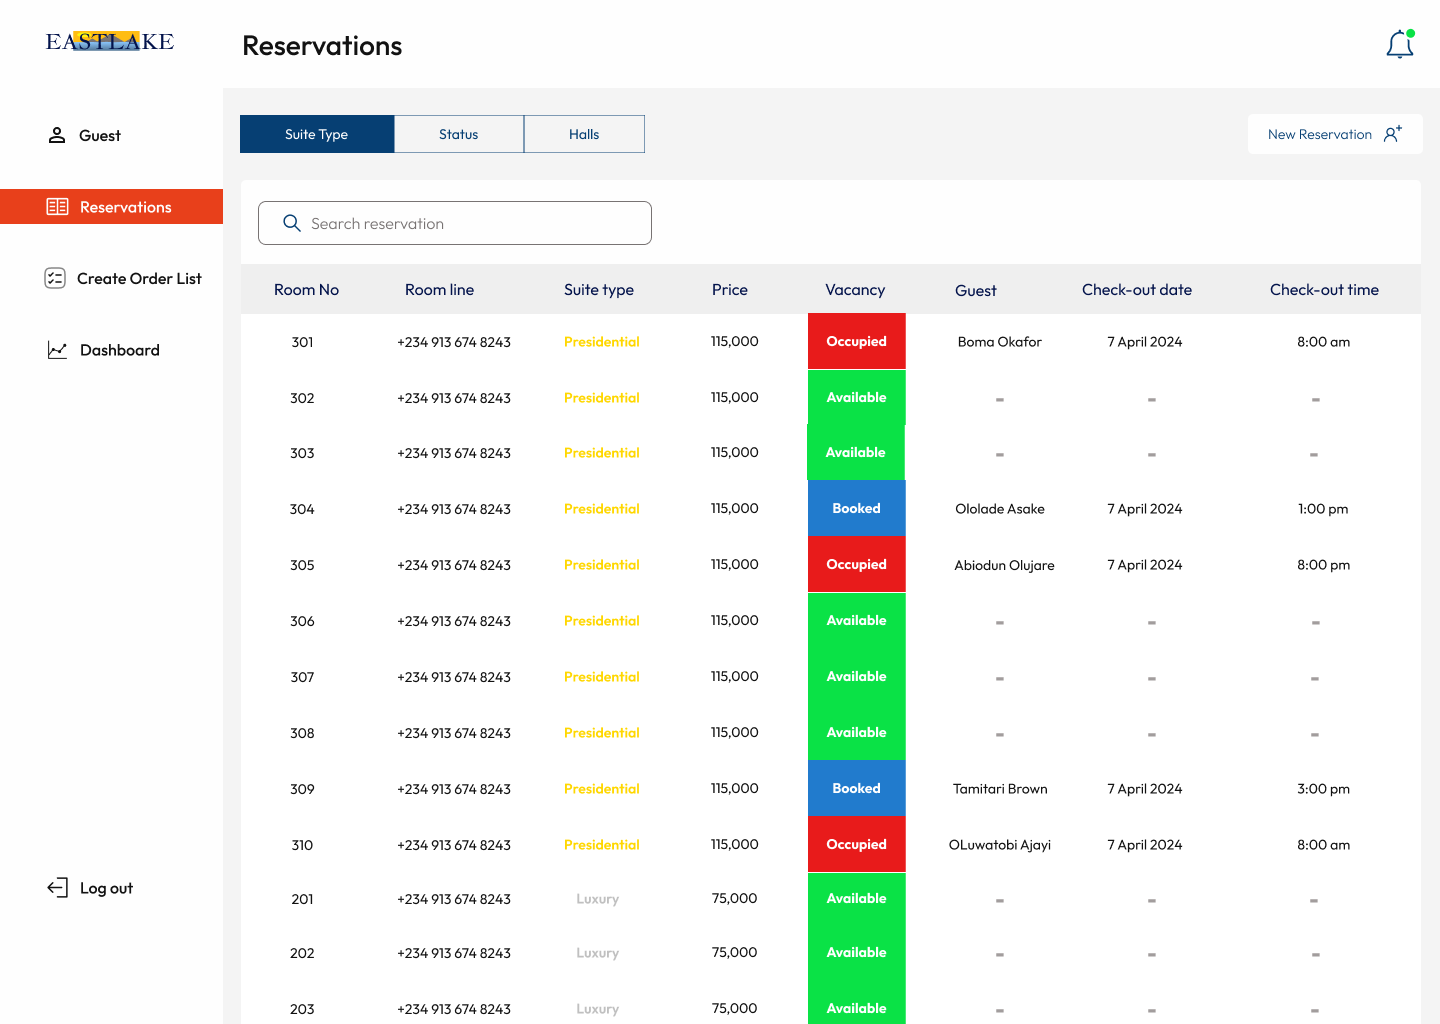Click the add-person icon in New Reservation
The width and height of the screenshot is (1440, 1024).
click(x=1393, y=134)
